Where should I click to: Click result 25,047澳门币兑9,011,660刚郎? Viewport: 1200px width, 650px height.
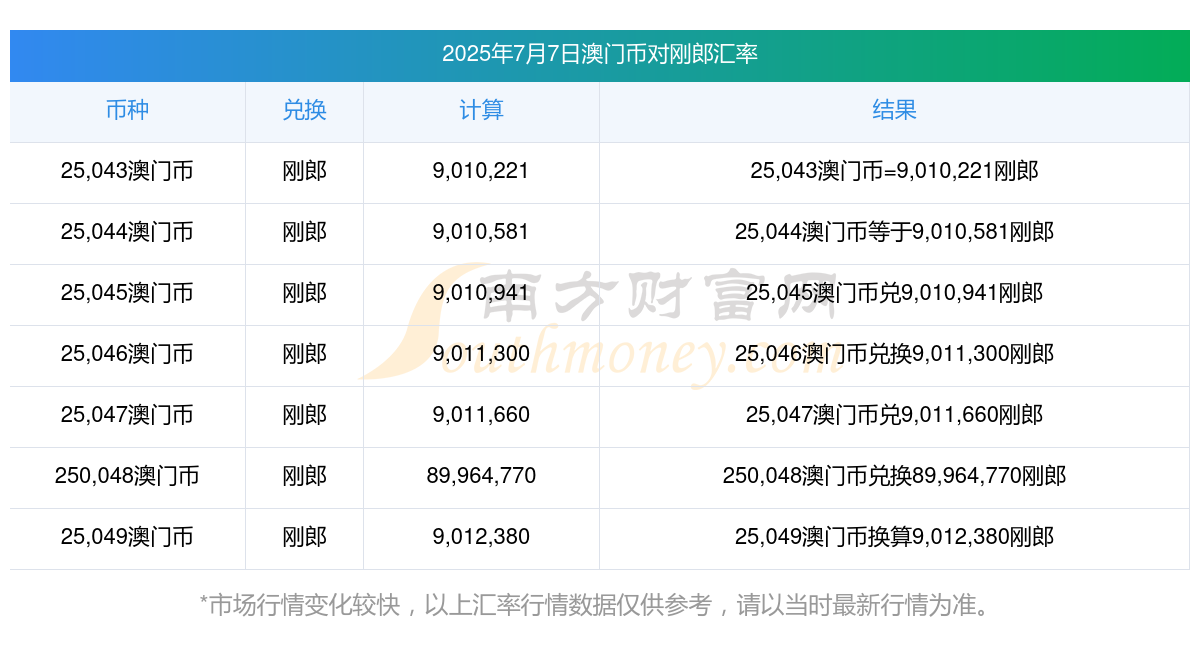tap(894, 415)
